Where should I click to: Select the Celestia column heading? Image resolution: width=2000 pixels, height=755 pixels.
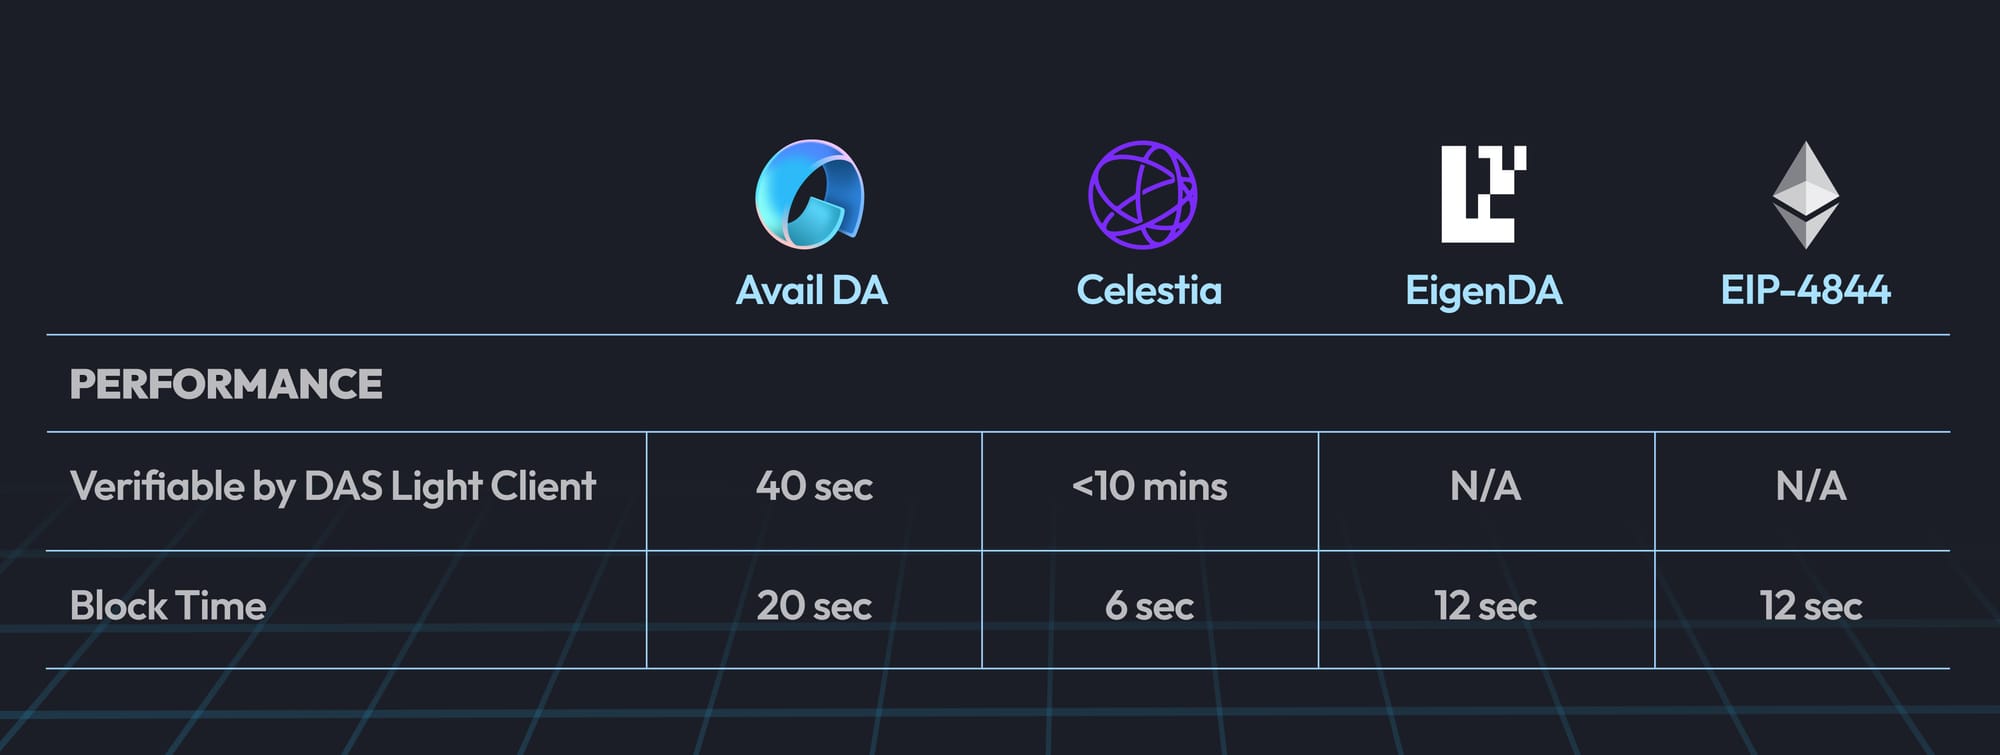coord(1149,291)
